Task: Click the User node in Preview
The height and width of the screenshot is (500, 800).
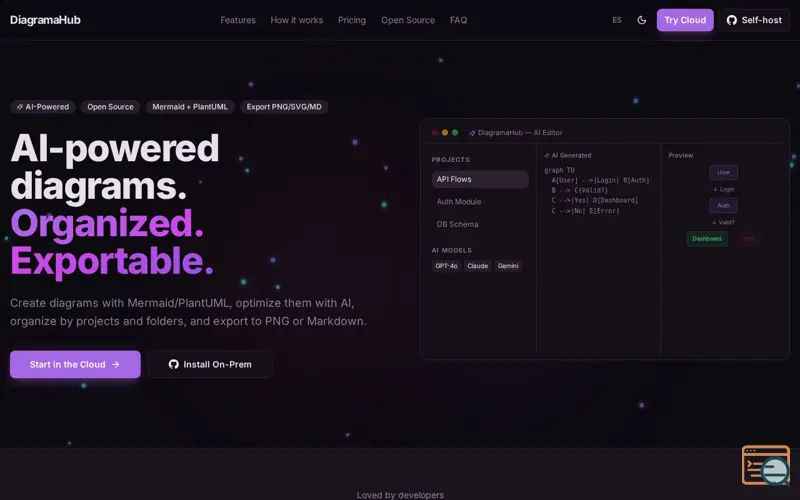Action: point(723,172)
